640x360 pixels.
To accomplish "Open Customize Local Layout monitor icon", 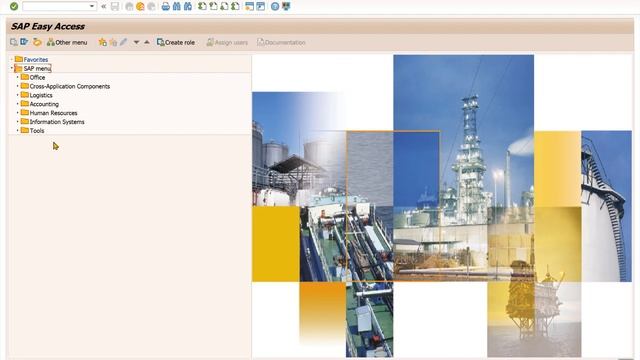I will [286, 6].
